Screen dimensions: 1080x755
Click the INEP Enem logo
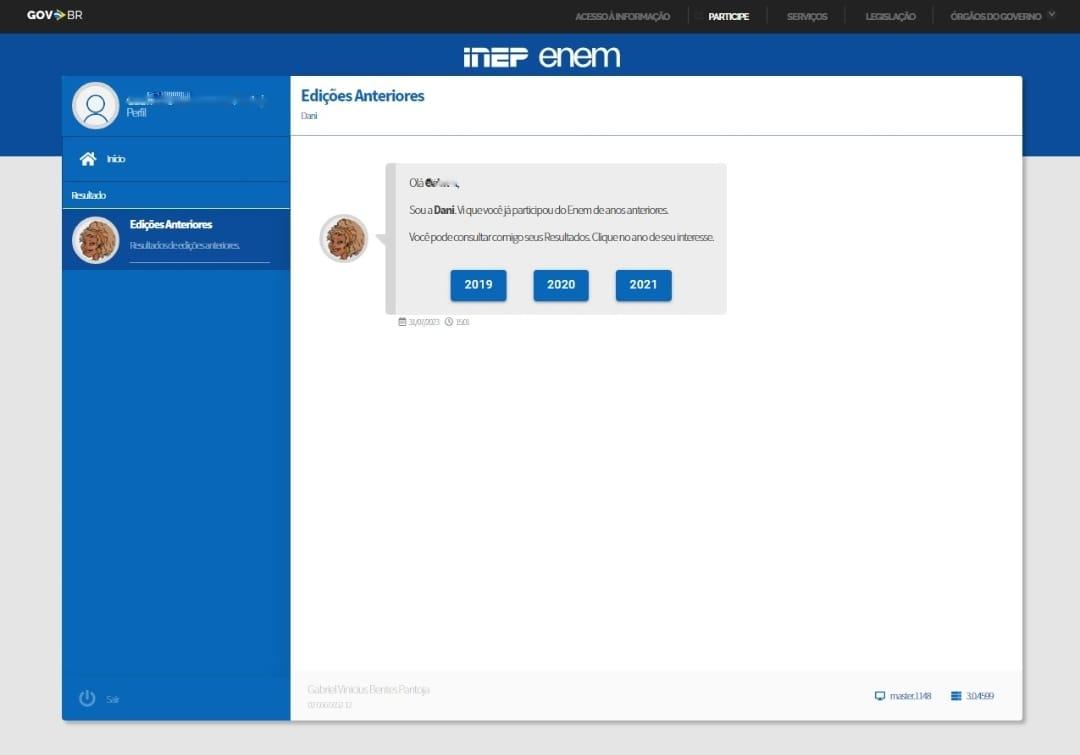click(541, 57)
